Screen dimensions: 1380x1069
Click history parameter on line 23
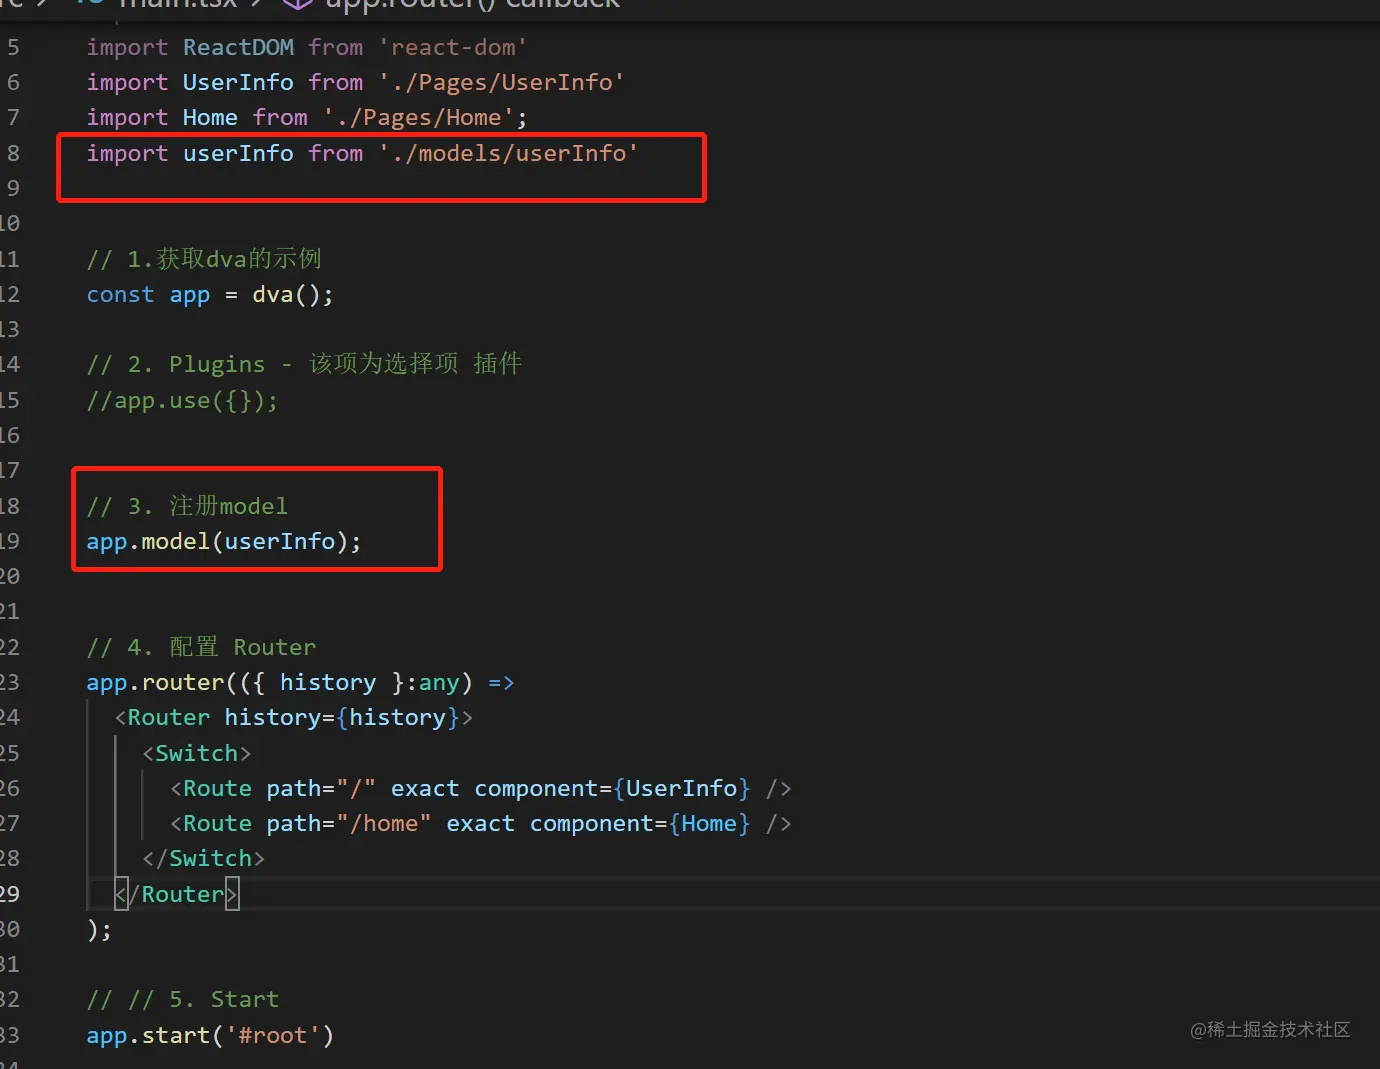(x=328, y=682)
